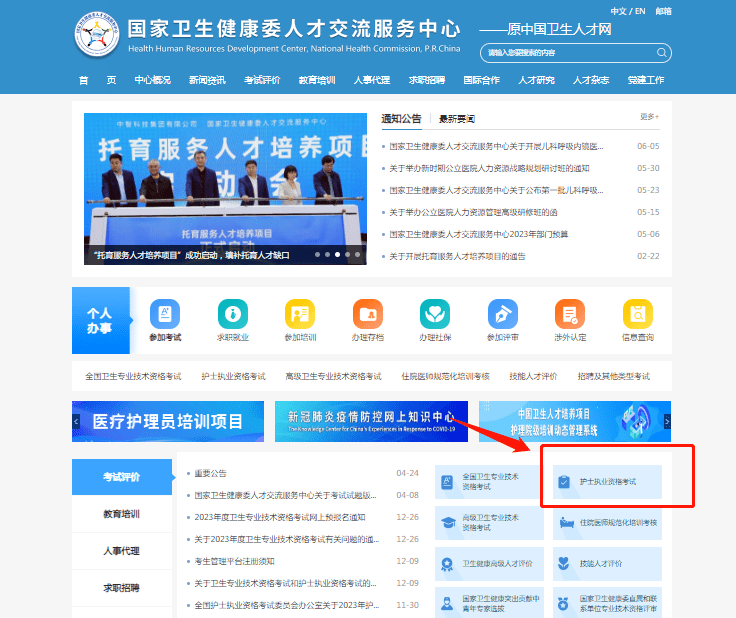Click 住院医师规范化培训考核 text link
The width and height of the screenshot is (736, 618).
[x=445, y=376]
